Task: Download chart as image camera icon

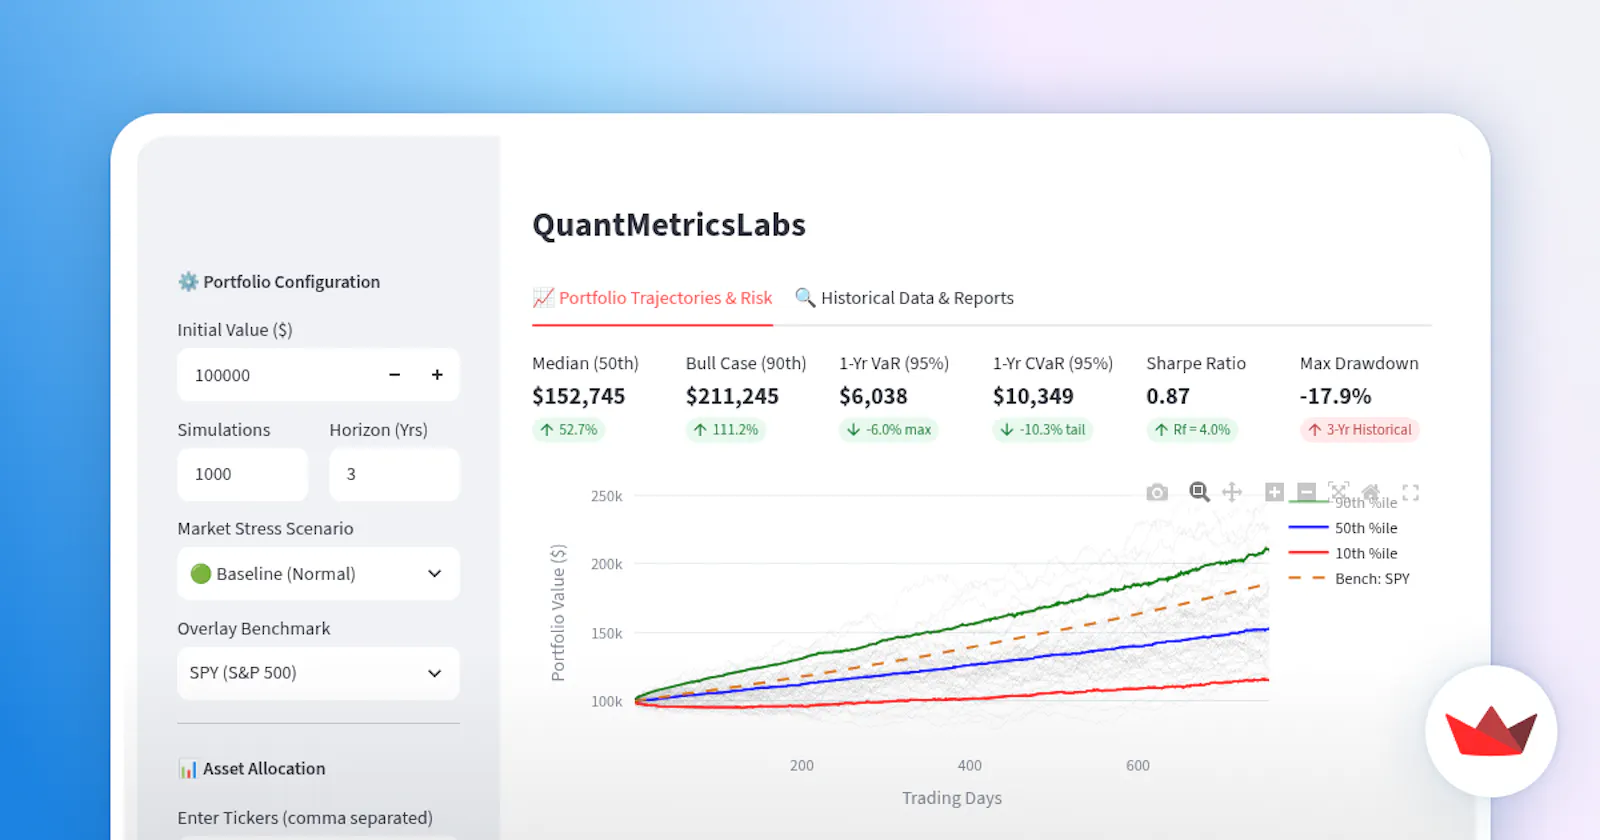Action: pos(1157,492)
